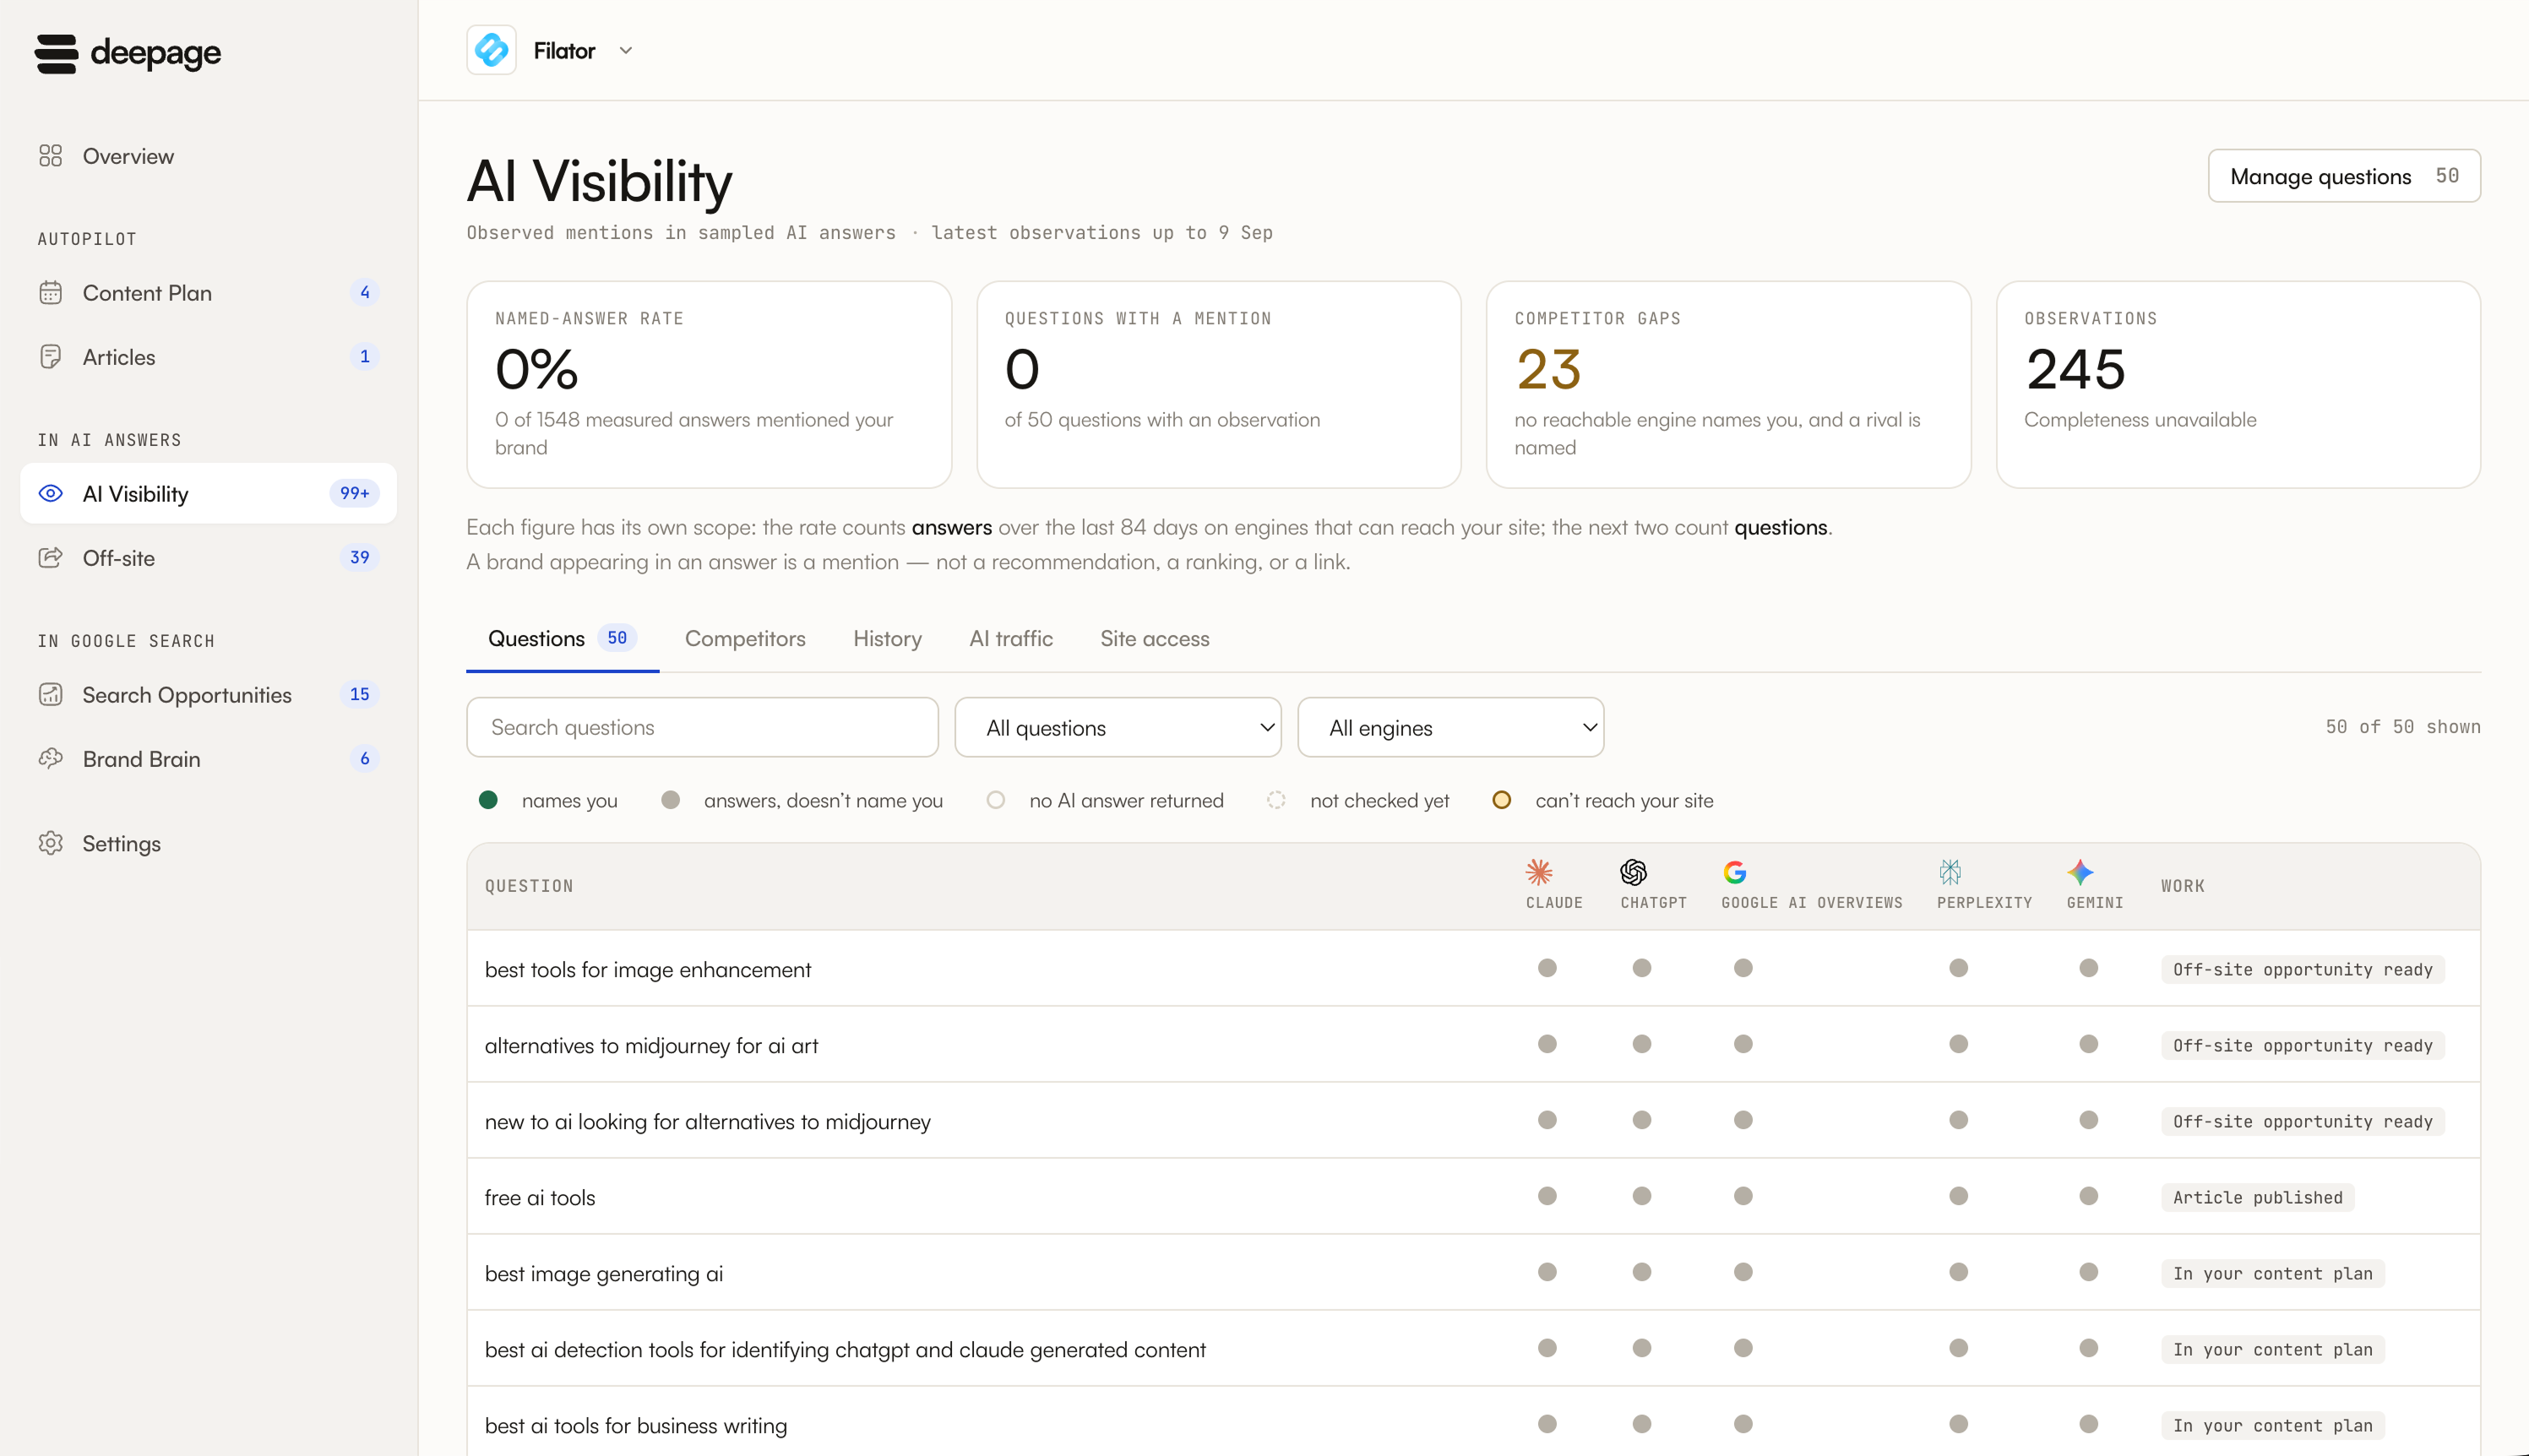Click 'free ai tools' question

coord(540,1197)
